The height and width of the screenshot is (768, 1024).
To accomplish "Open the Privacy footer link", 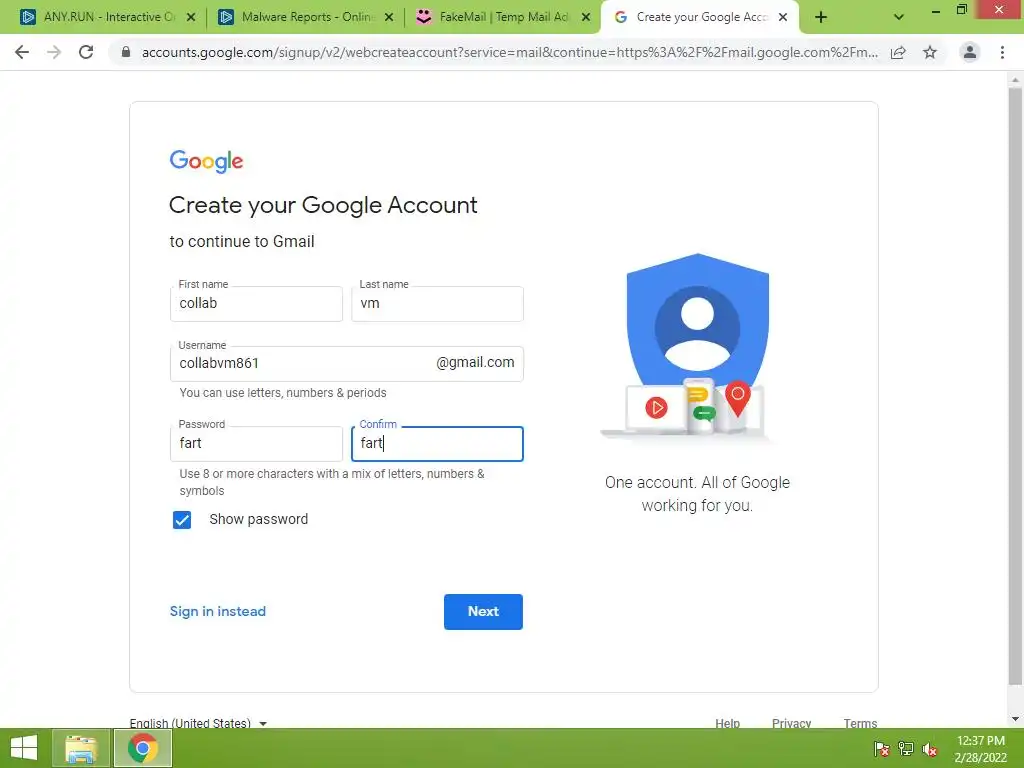I will point(792,723).
